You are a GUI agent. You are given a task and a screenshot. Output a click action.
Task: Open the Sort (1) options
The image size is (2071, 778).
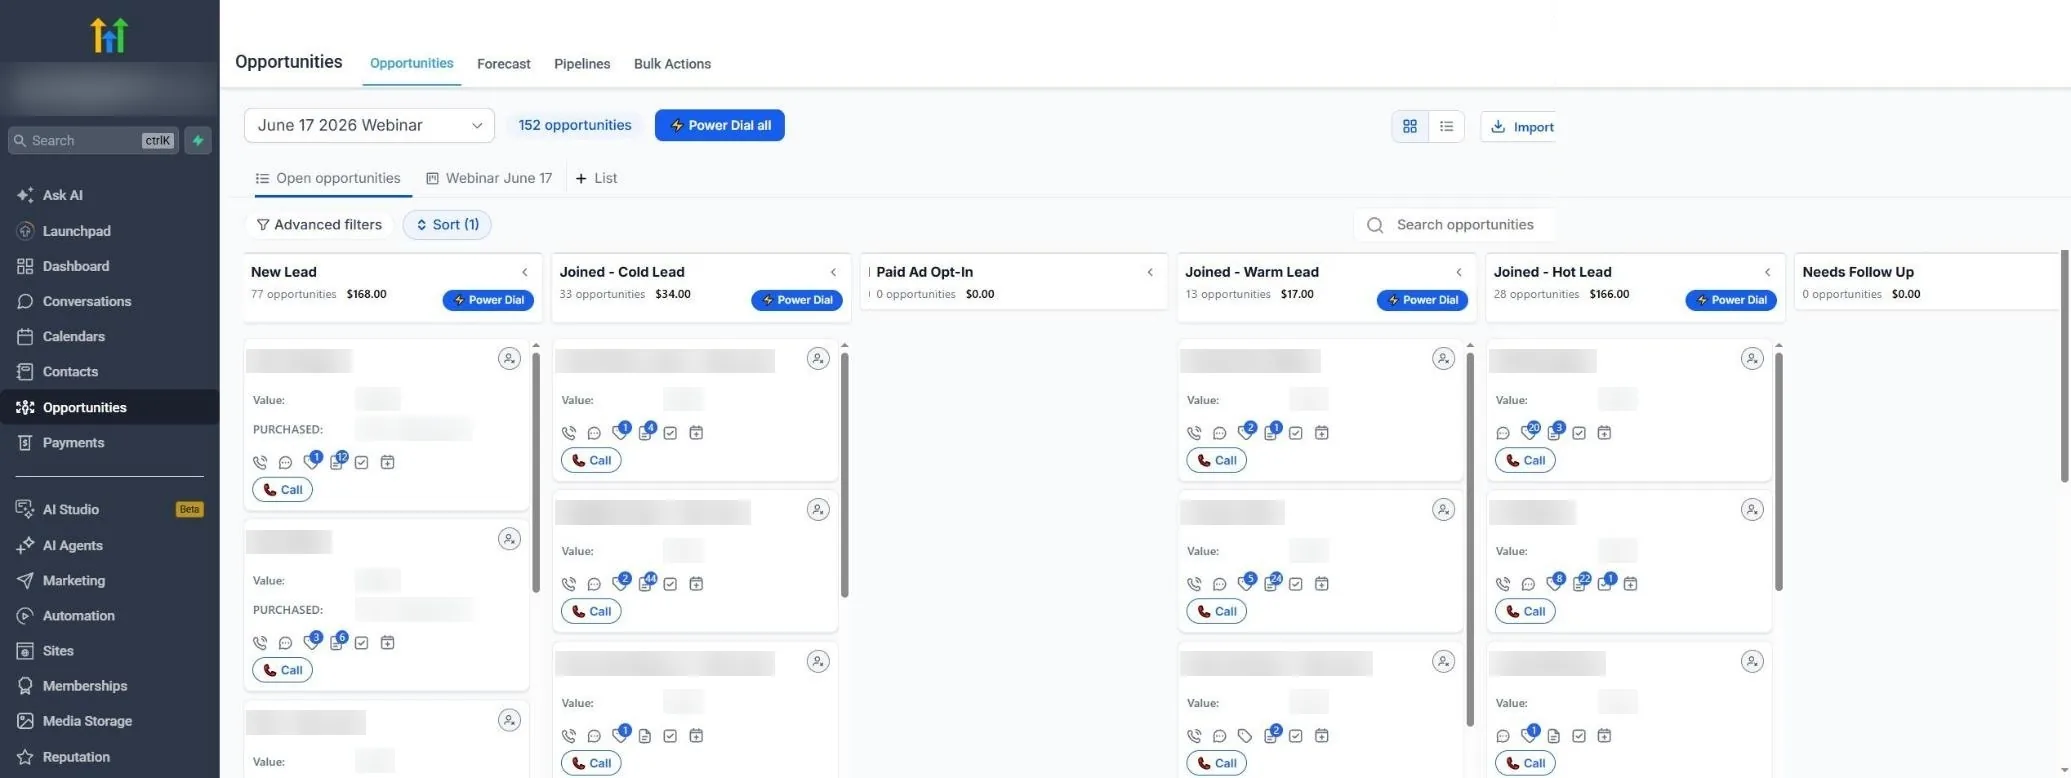pyautogui.click(x=447, y=225)
